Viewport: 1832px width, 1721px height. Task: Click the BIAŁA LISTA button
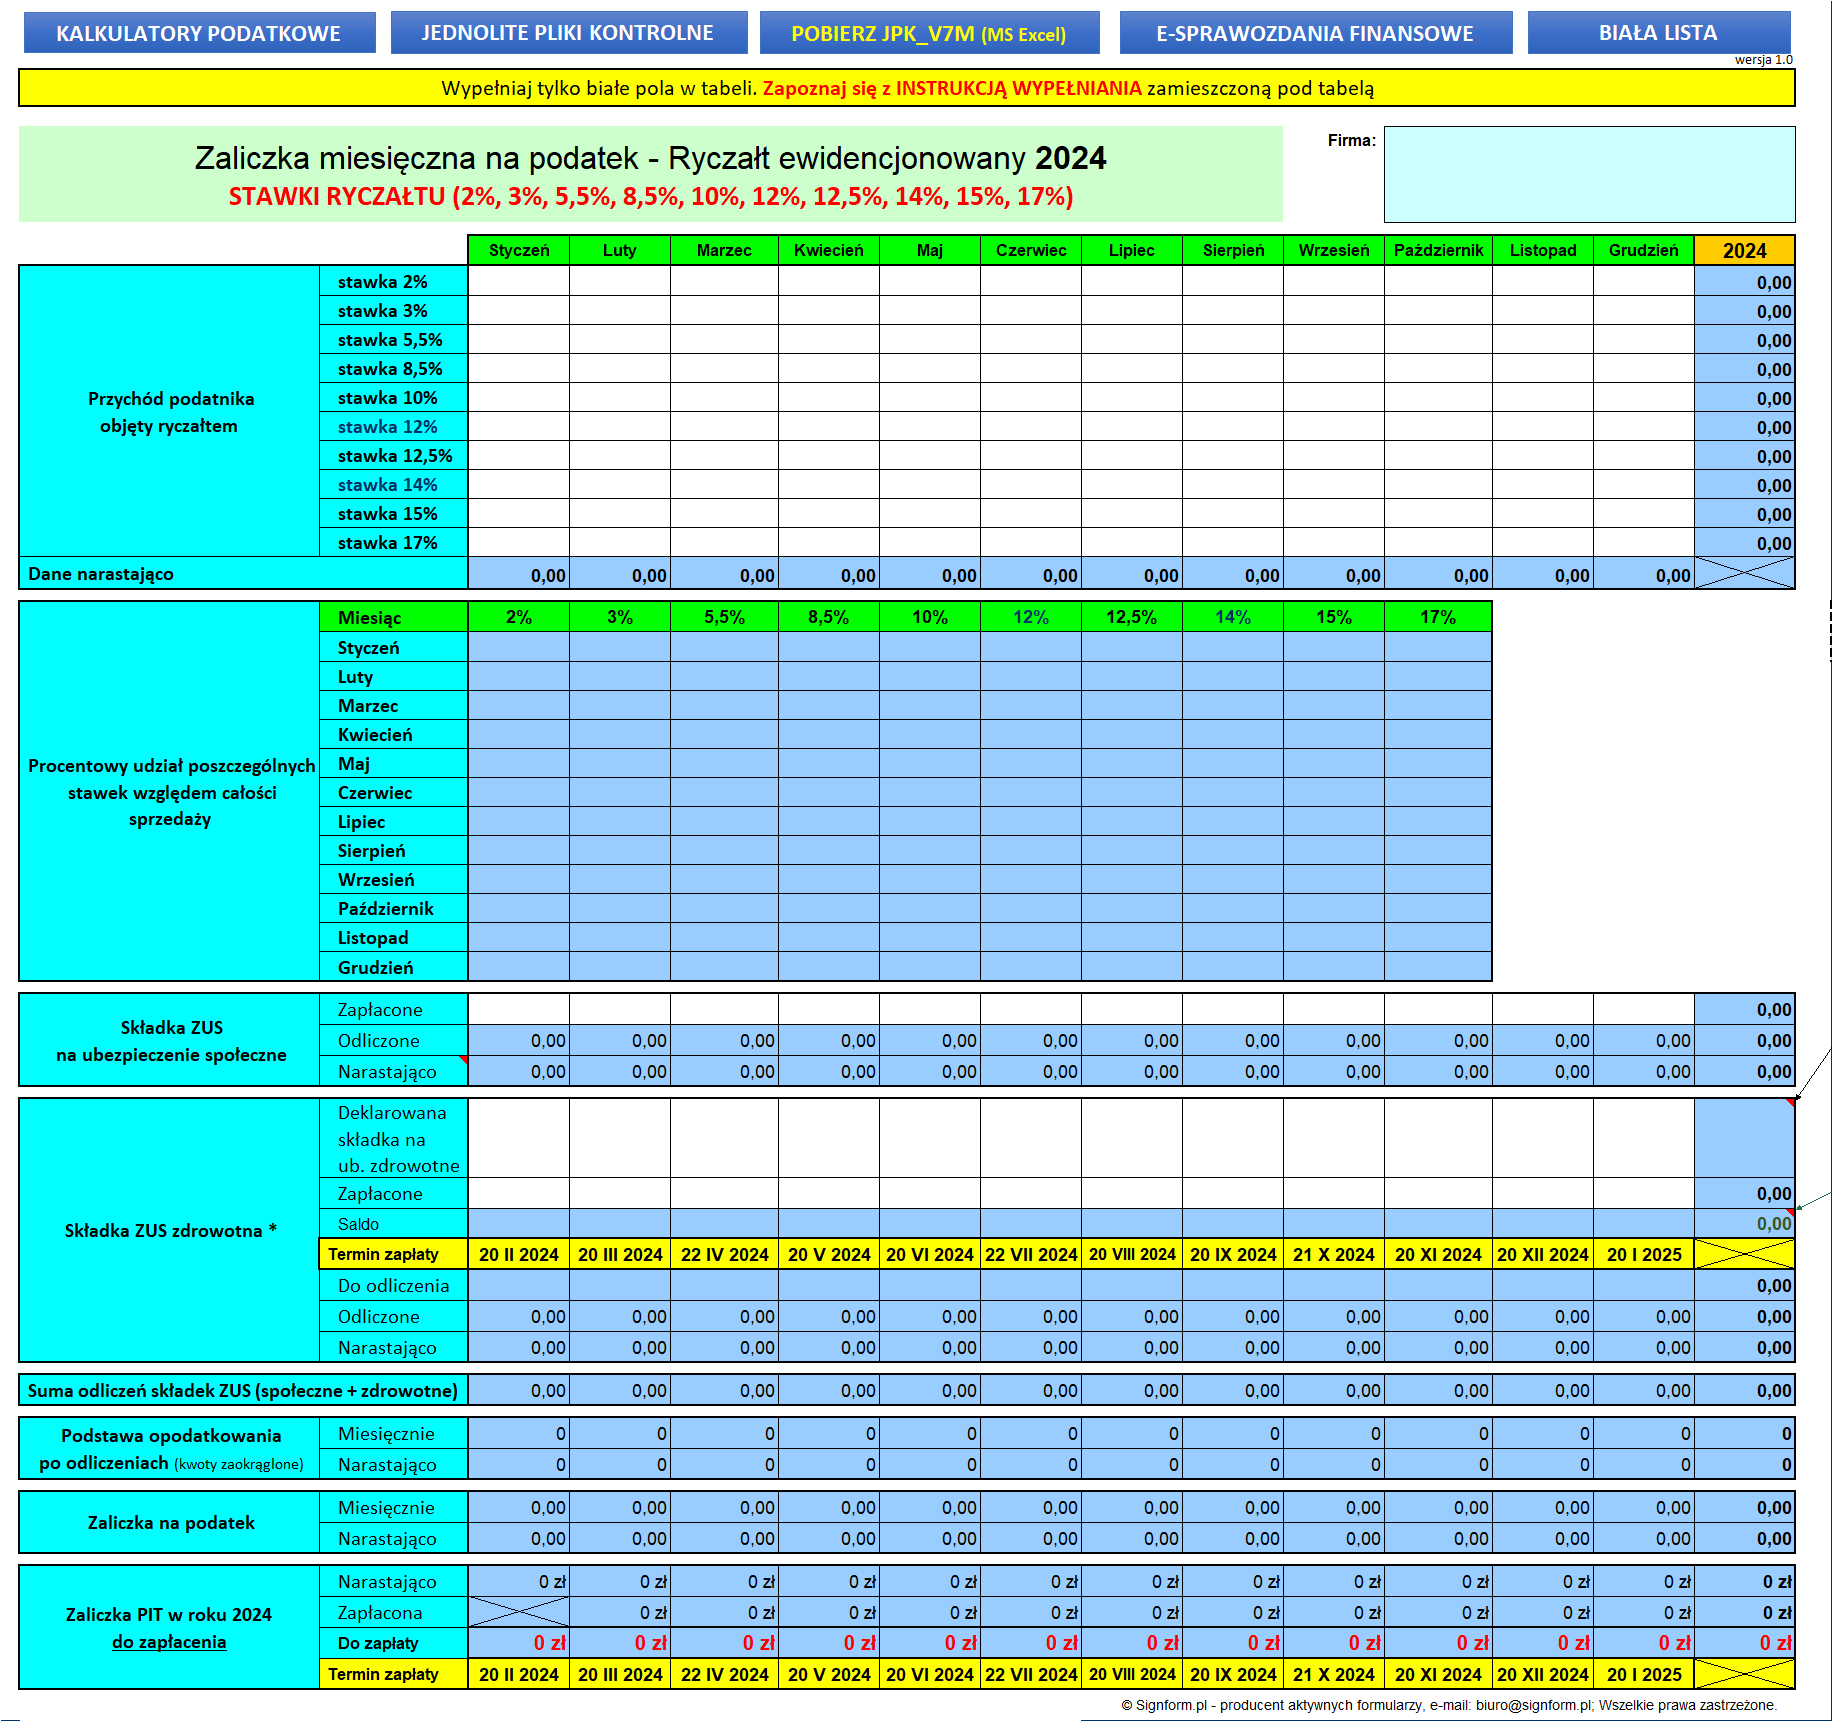pos(1658,33)
